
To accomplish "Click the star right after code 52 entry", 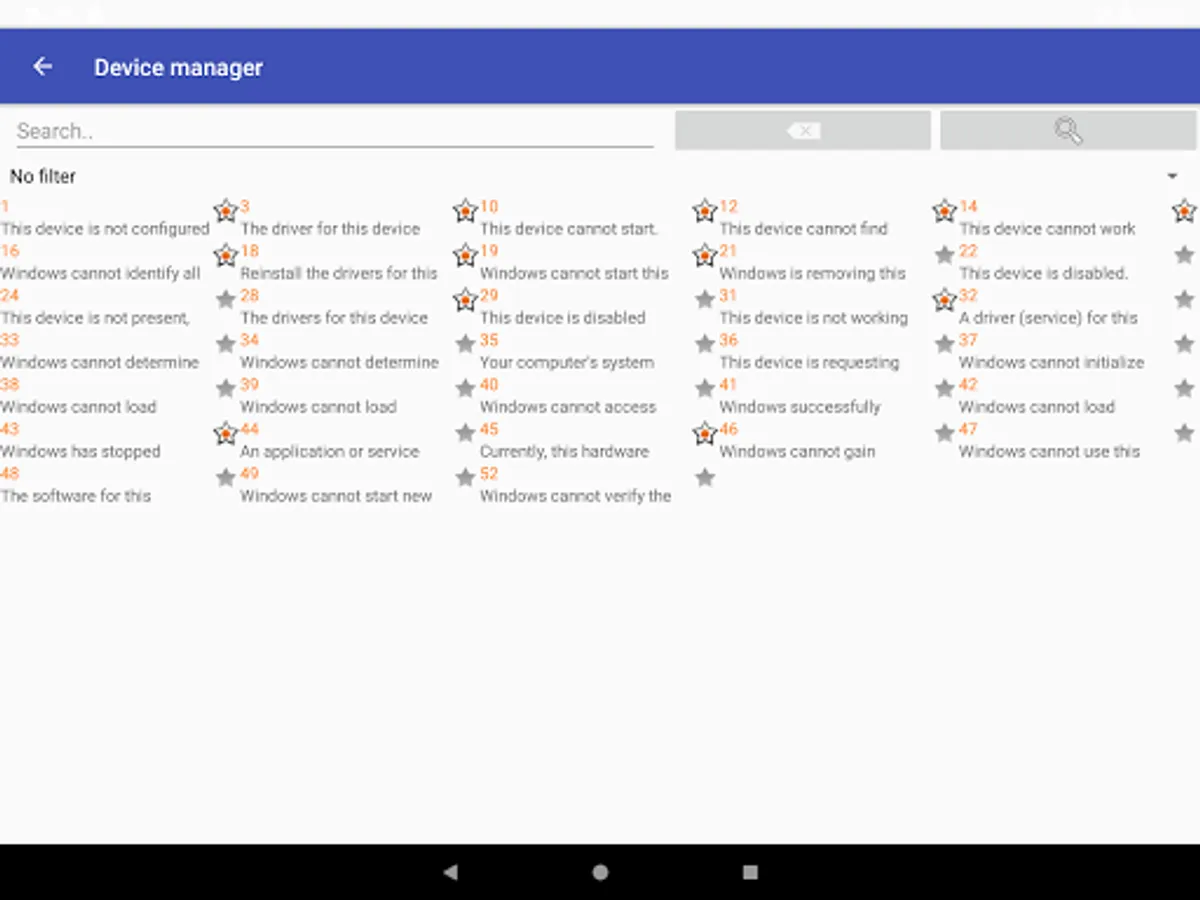I will tap(705, 477).
